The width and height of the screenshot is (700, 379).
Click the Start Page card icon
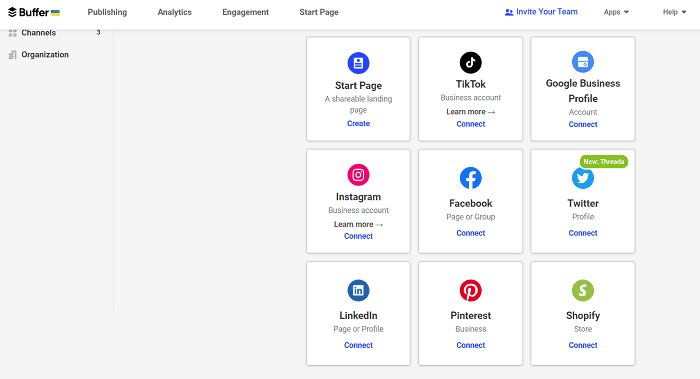tap(358, 63)
